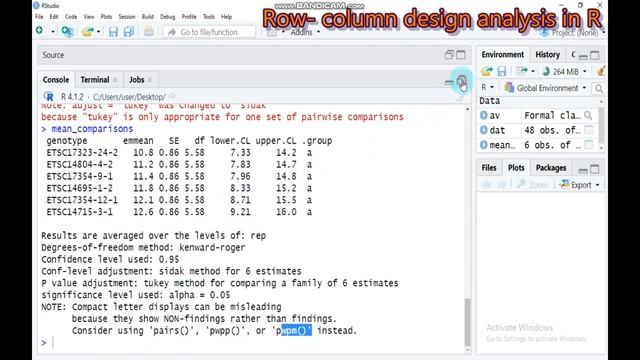Image resolution: width=640 pixels, height=360 pixels.
Task: Minimize the Environment pane
Action: (x=583, y=56)
